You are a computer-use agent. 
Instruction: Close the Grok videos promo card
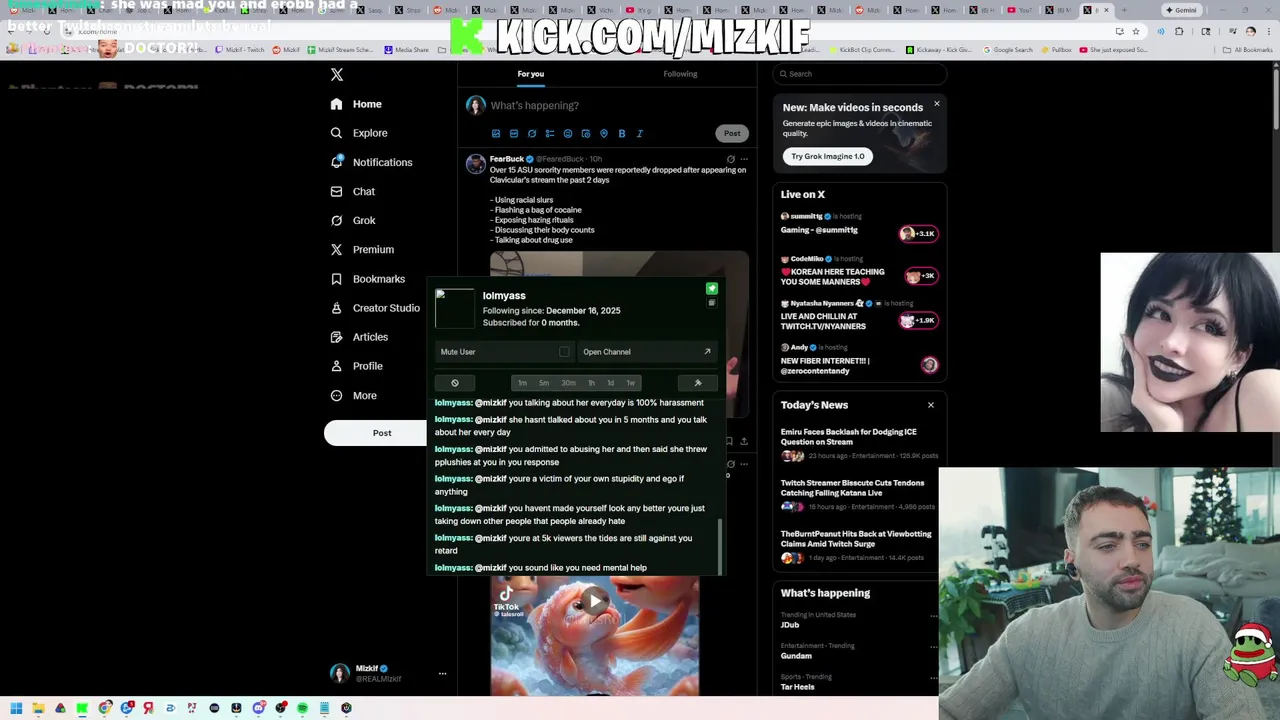click(937, 104)
